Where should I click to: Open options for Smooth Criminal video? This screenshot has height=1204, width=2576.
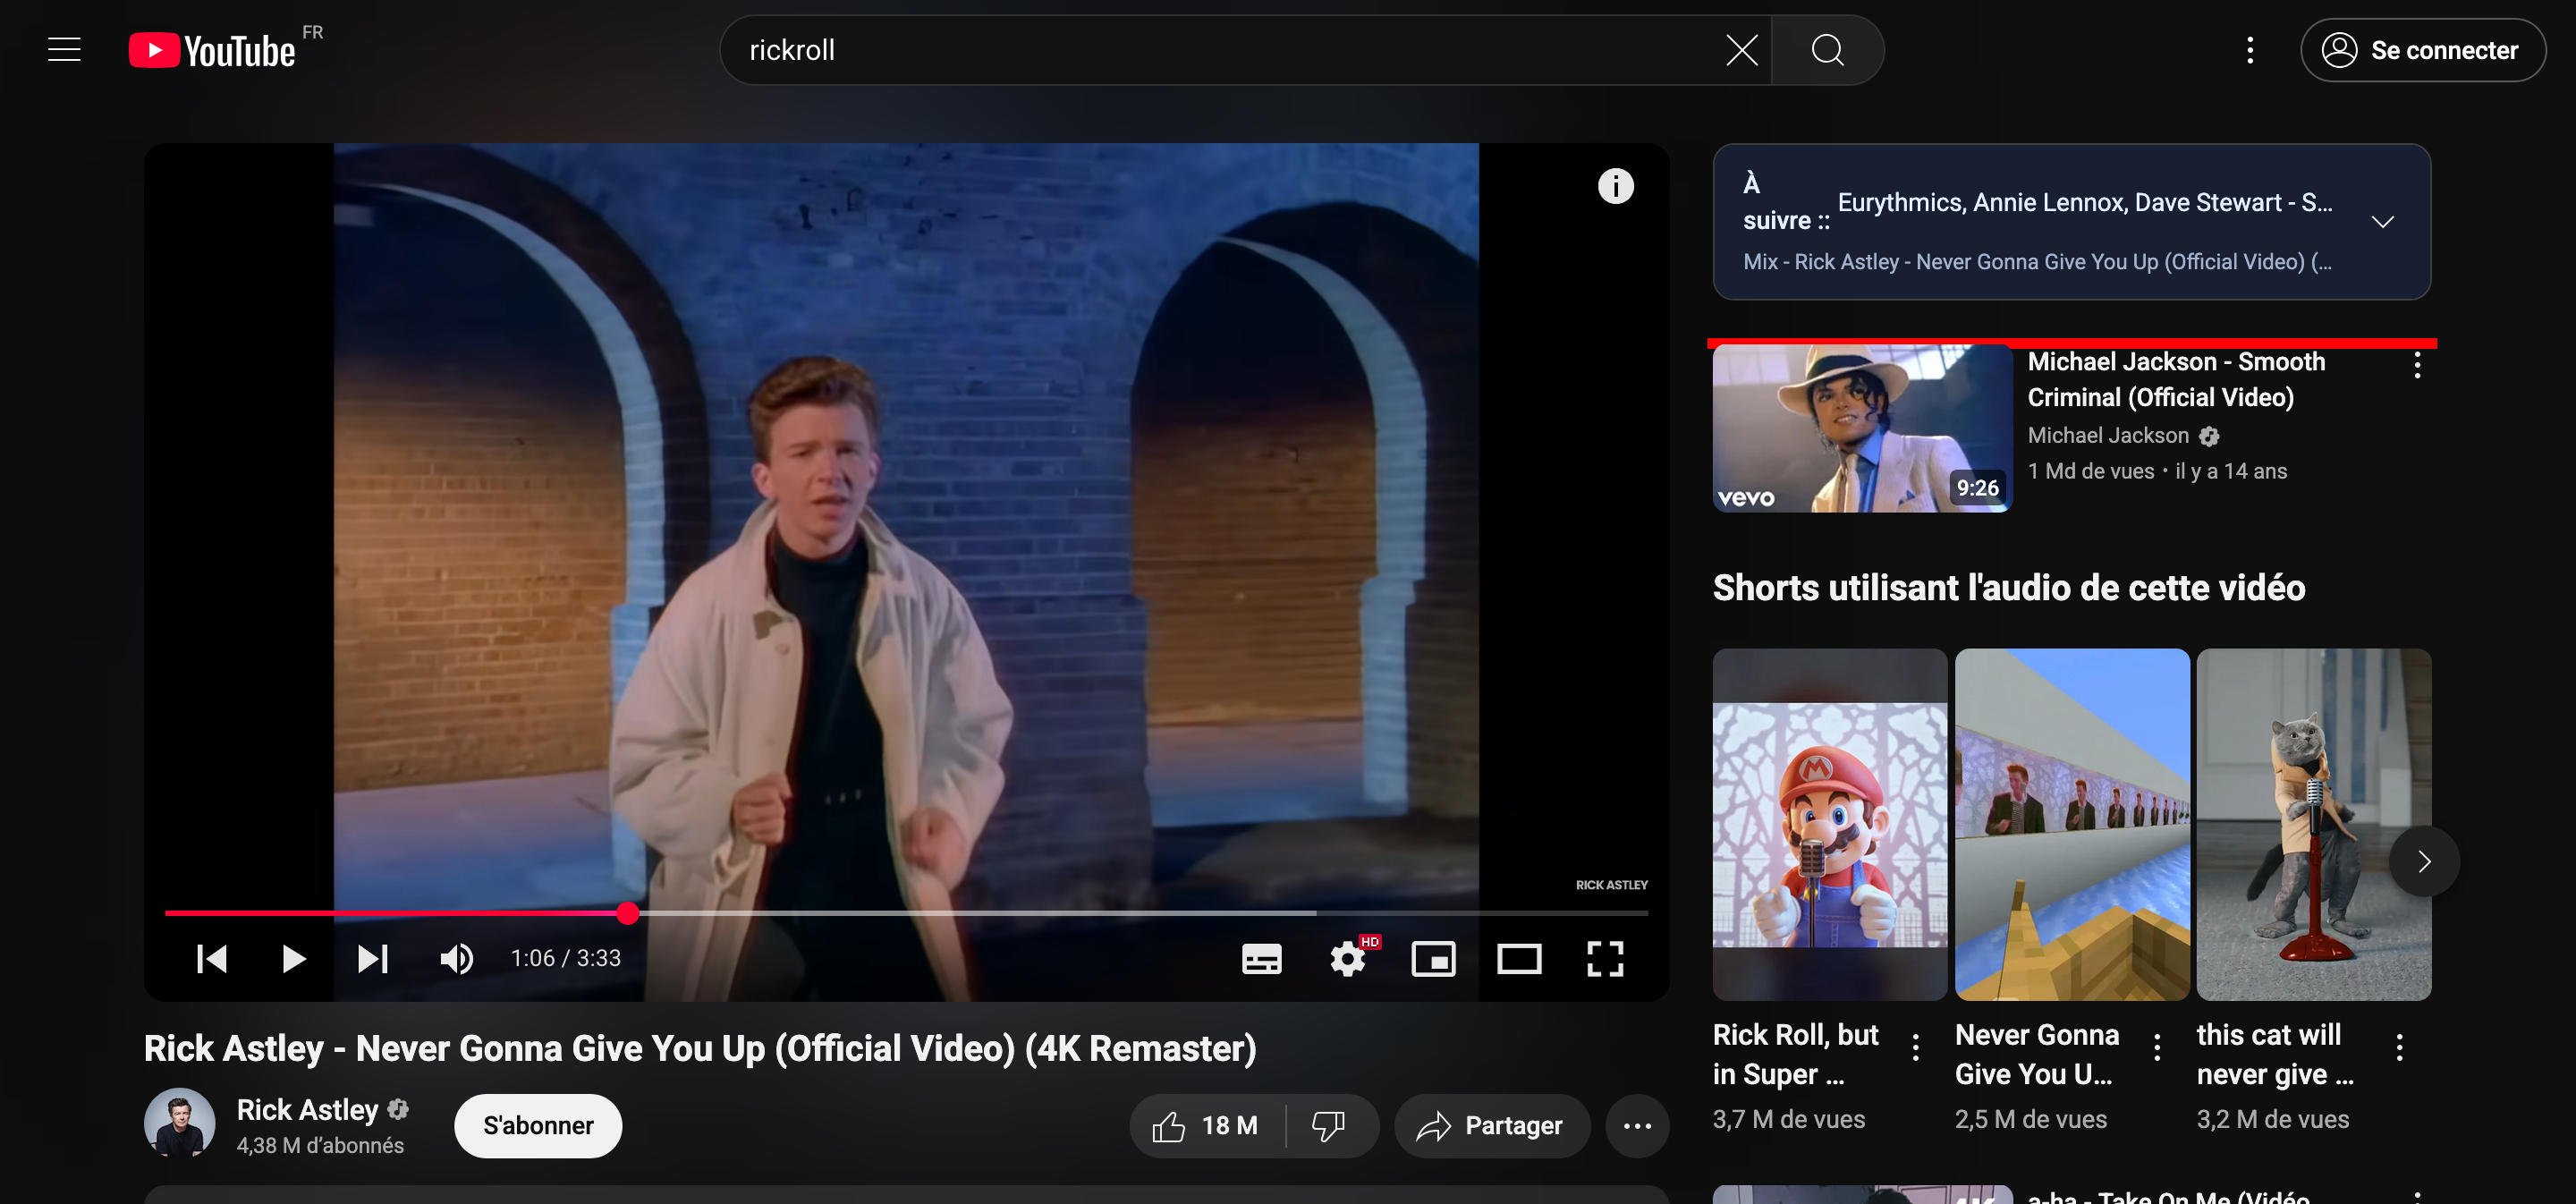[x=2416, y=365]
